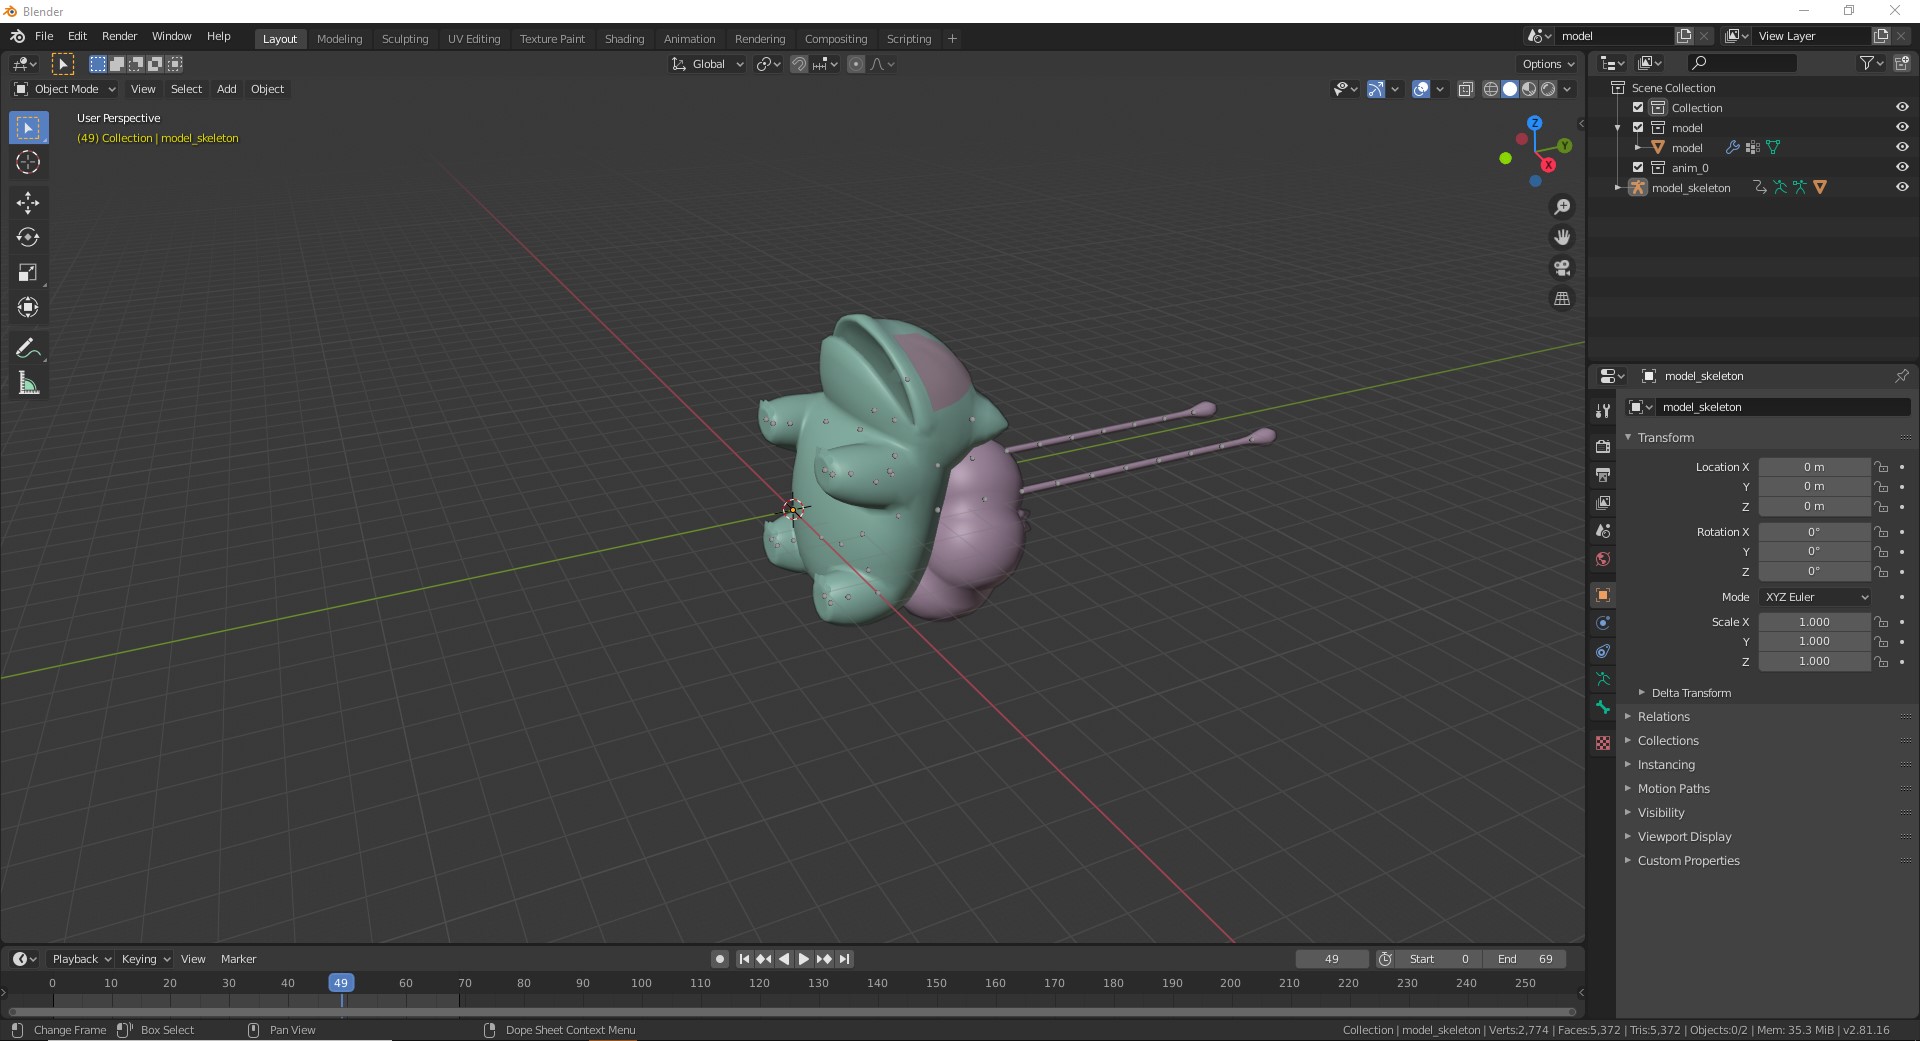Toggle viewport overlays on or off
Image resolution: width=1920 pixels, height=1041 pixels.
[1421, 90]
